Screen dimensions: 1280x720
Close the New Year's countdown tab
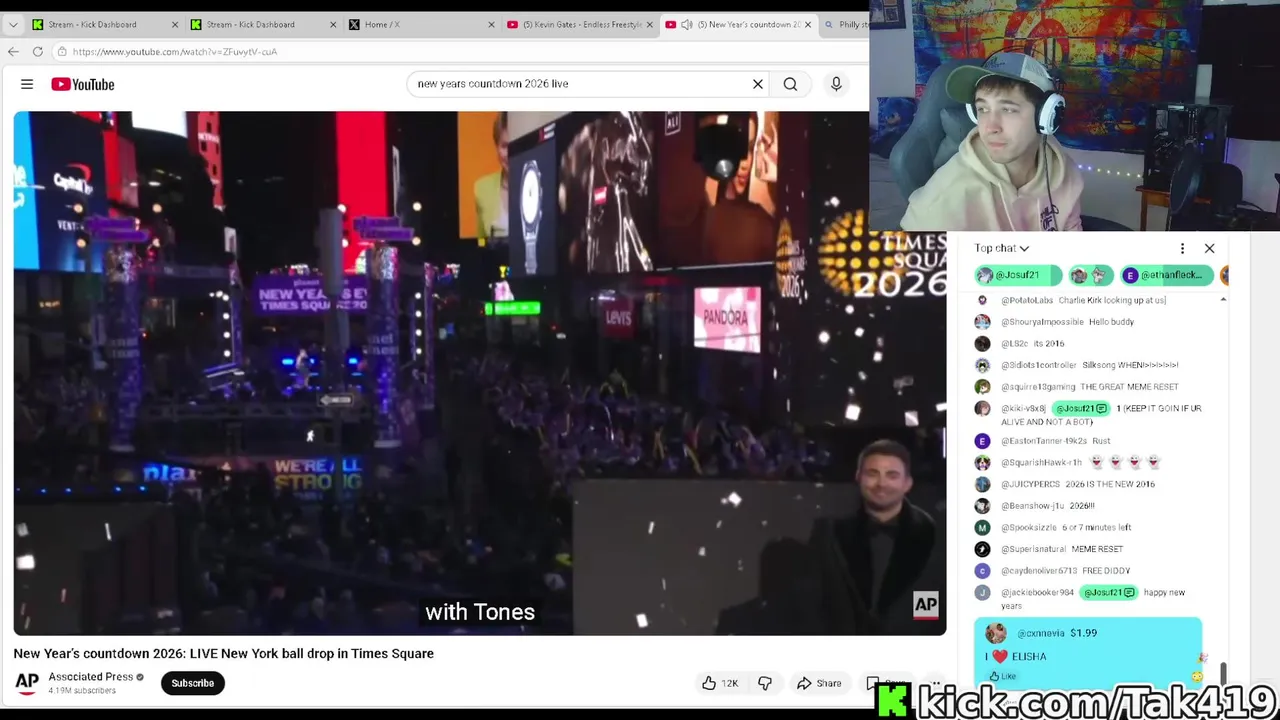click(808, 24)
